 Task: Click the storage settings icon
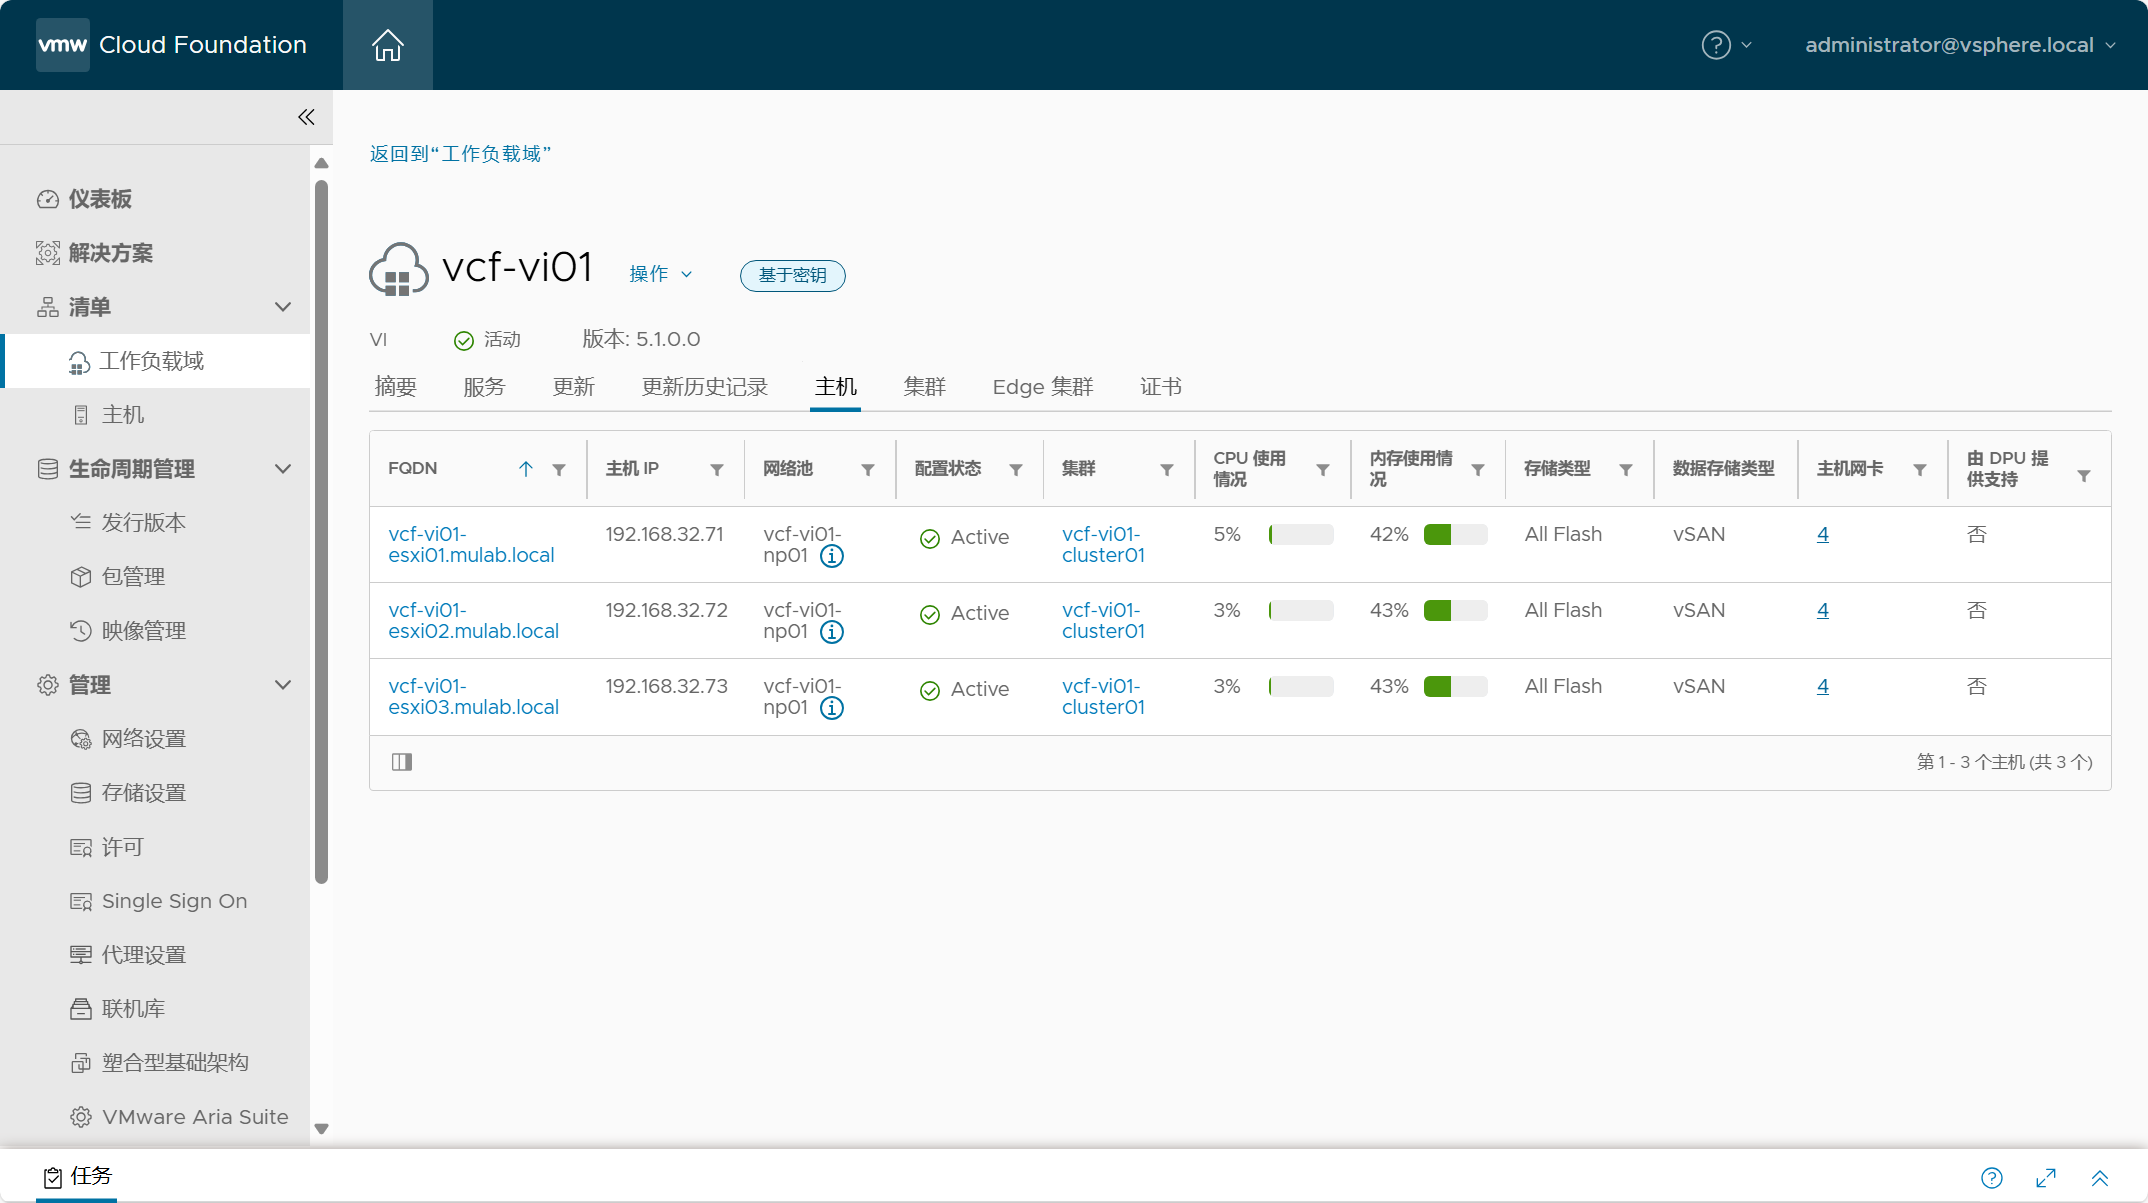81,793
